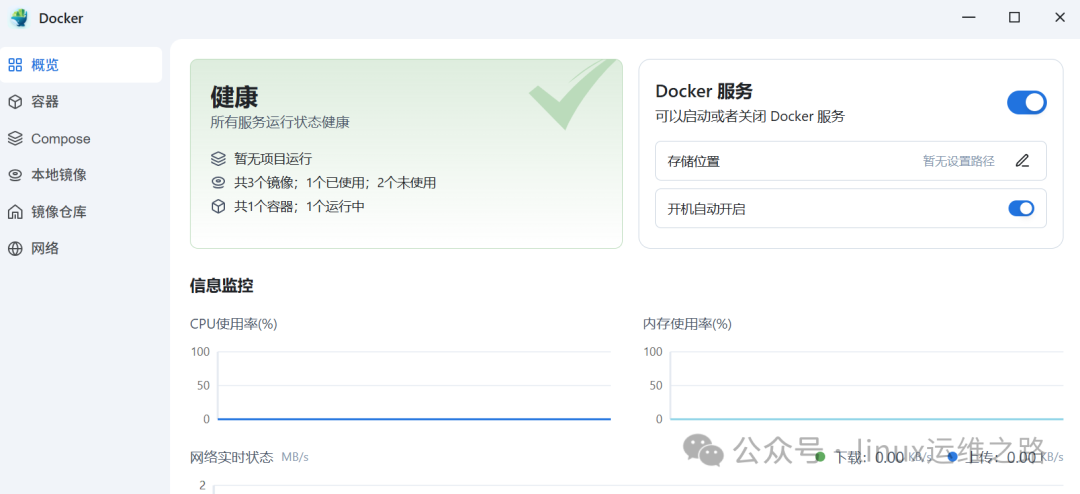Click the disk icon beside 共3个镜像

[x=218, y=183]
